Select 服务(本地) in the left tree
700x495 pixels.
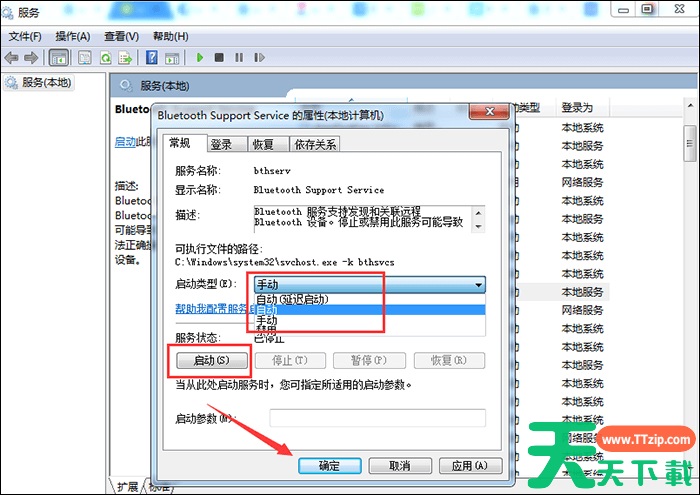47,82
